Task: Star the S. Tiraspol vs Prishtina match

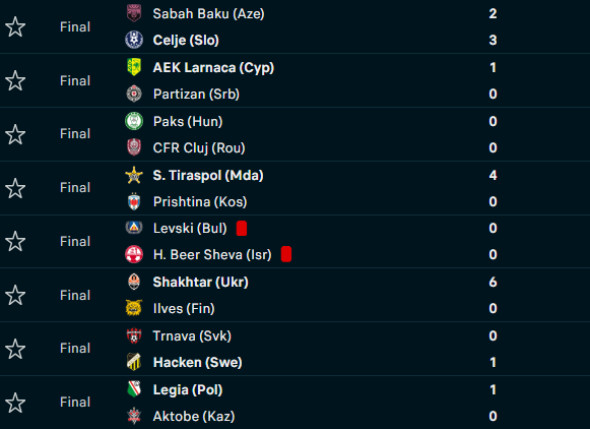Action: (15, 188)
